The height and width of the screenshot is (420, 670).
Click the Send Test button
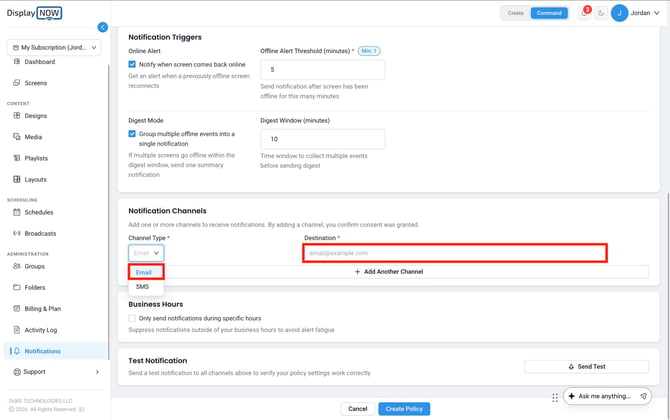tap(587, 367)
